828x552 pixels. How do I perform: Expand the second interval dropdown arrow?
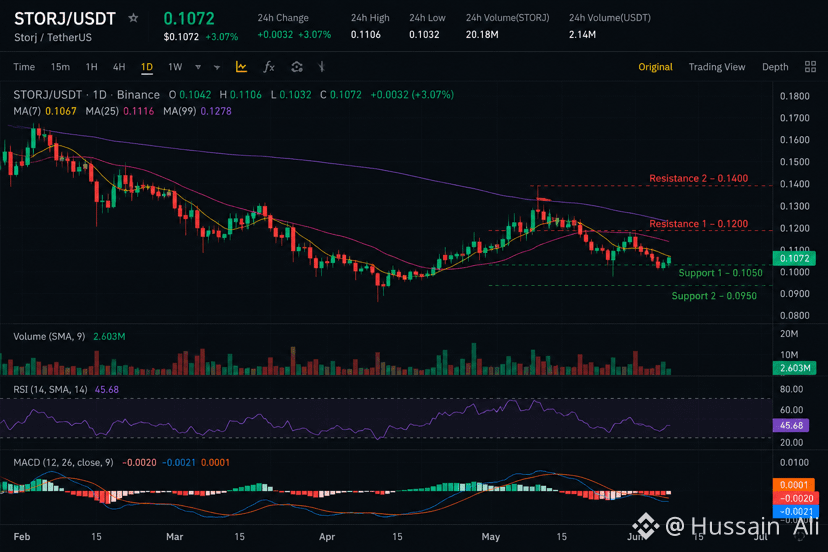pos(217,67)
